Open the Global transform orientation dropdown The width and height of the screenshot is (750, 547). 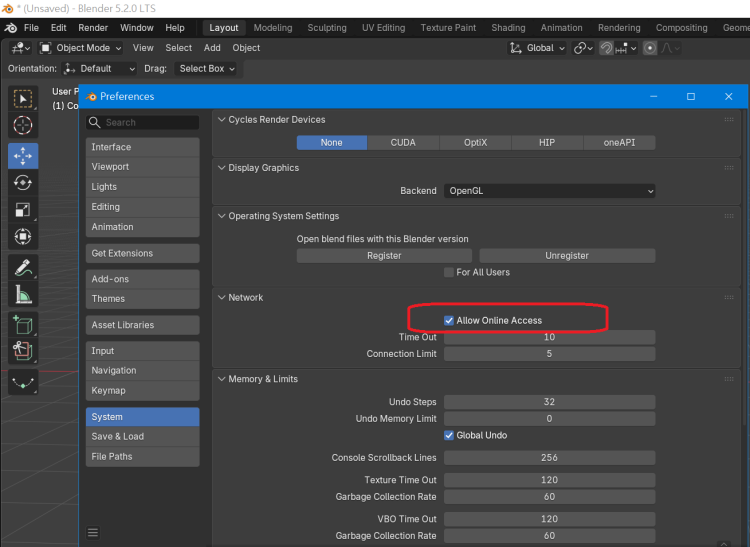[537, 48]
